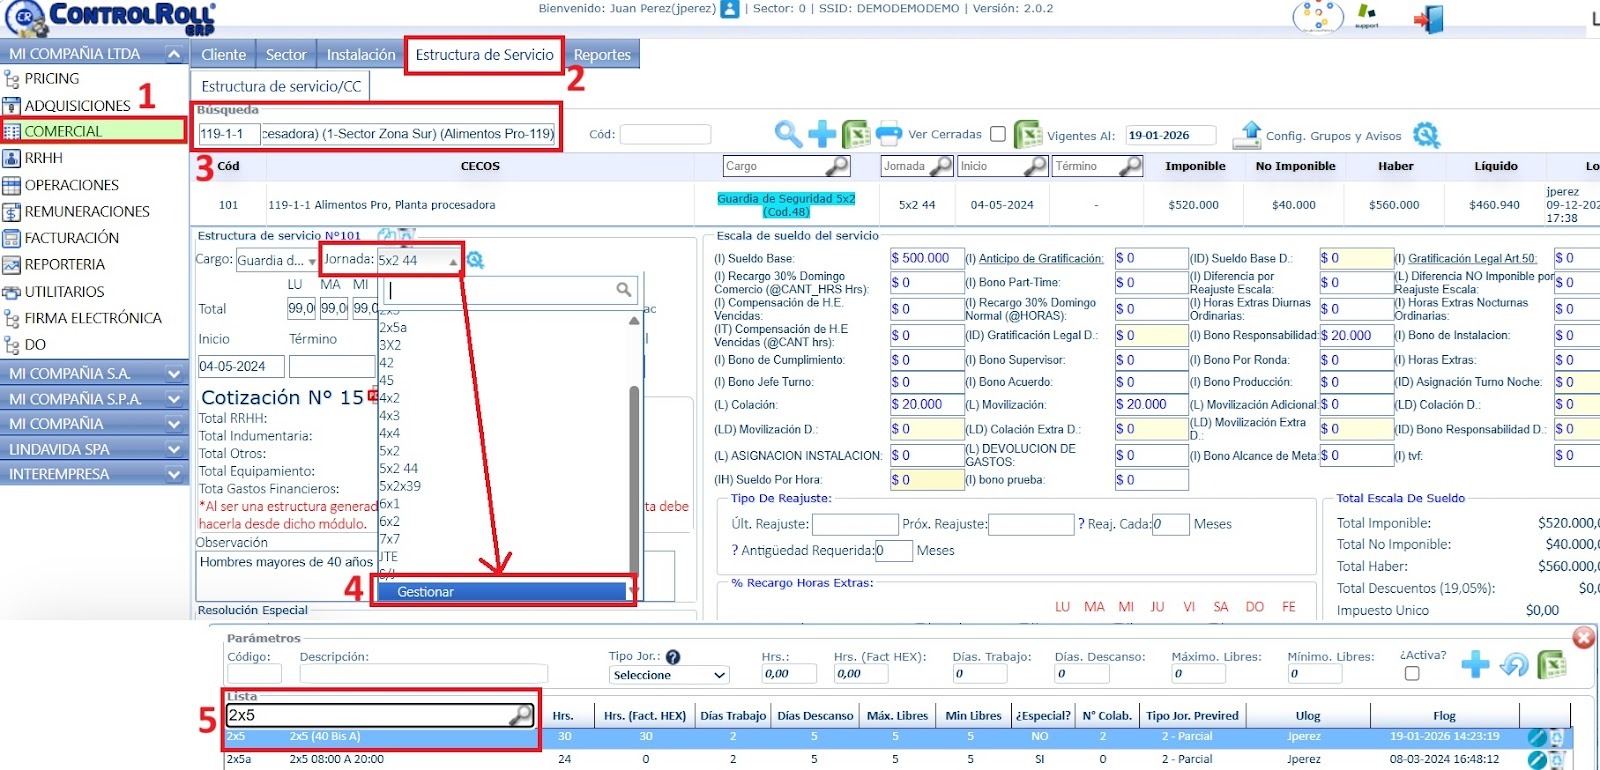Click the Tipo Jor. help question icon
The image size is (1600, 770).
pos(673,657)
